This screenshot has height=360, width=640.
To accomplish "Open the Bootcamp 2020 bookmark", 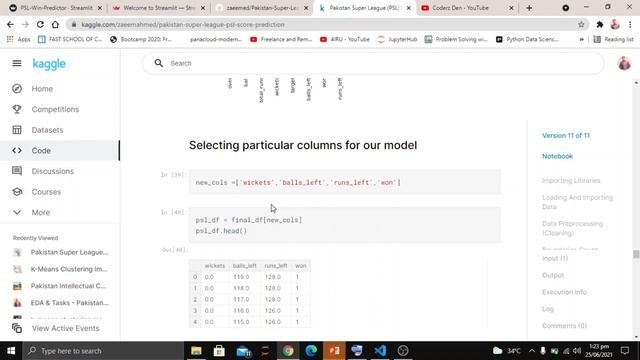I will pyautogui.click(x=141, y=39).
